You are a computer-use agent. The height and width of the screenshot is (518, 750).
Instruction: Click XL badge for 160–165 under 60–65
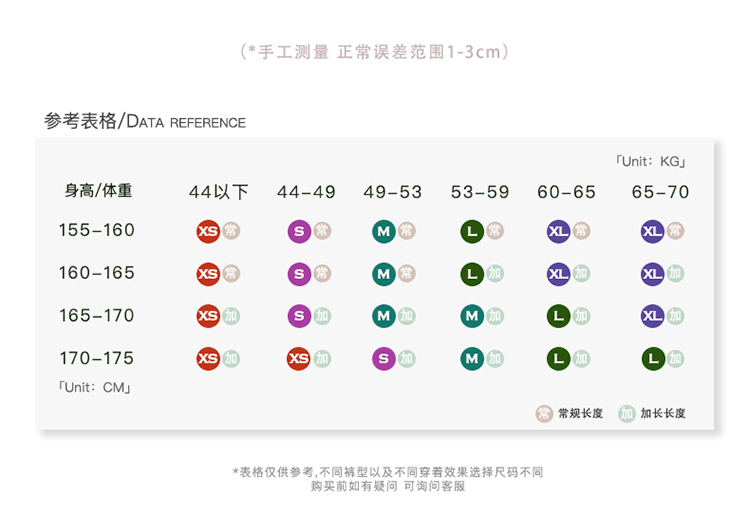tap(558, 274)
